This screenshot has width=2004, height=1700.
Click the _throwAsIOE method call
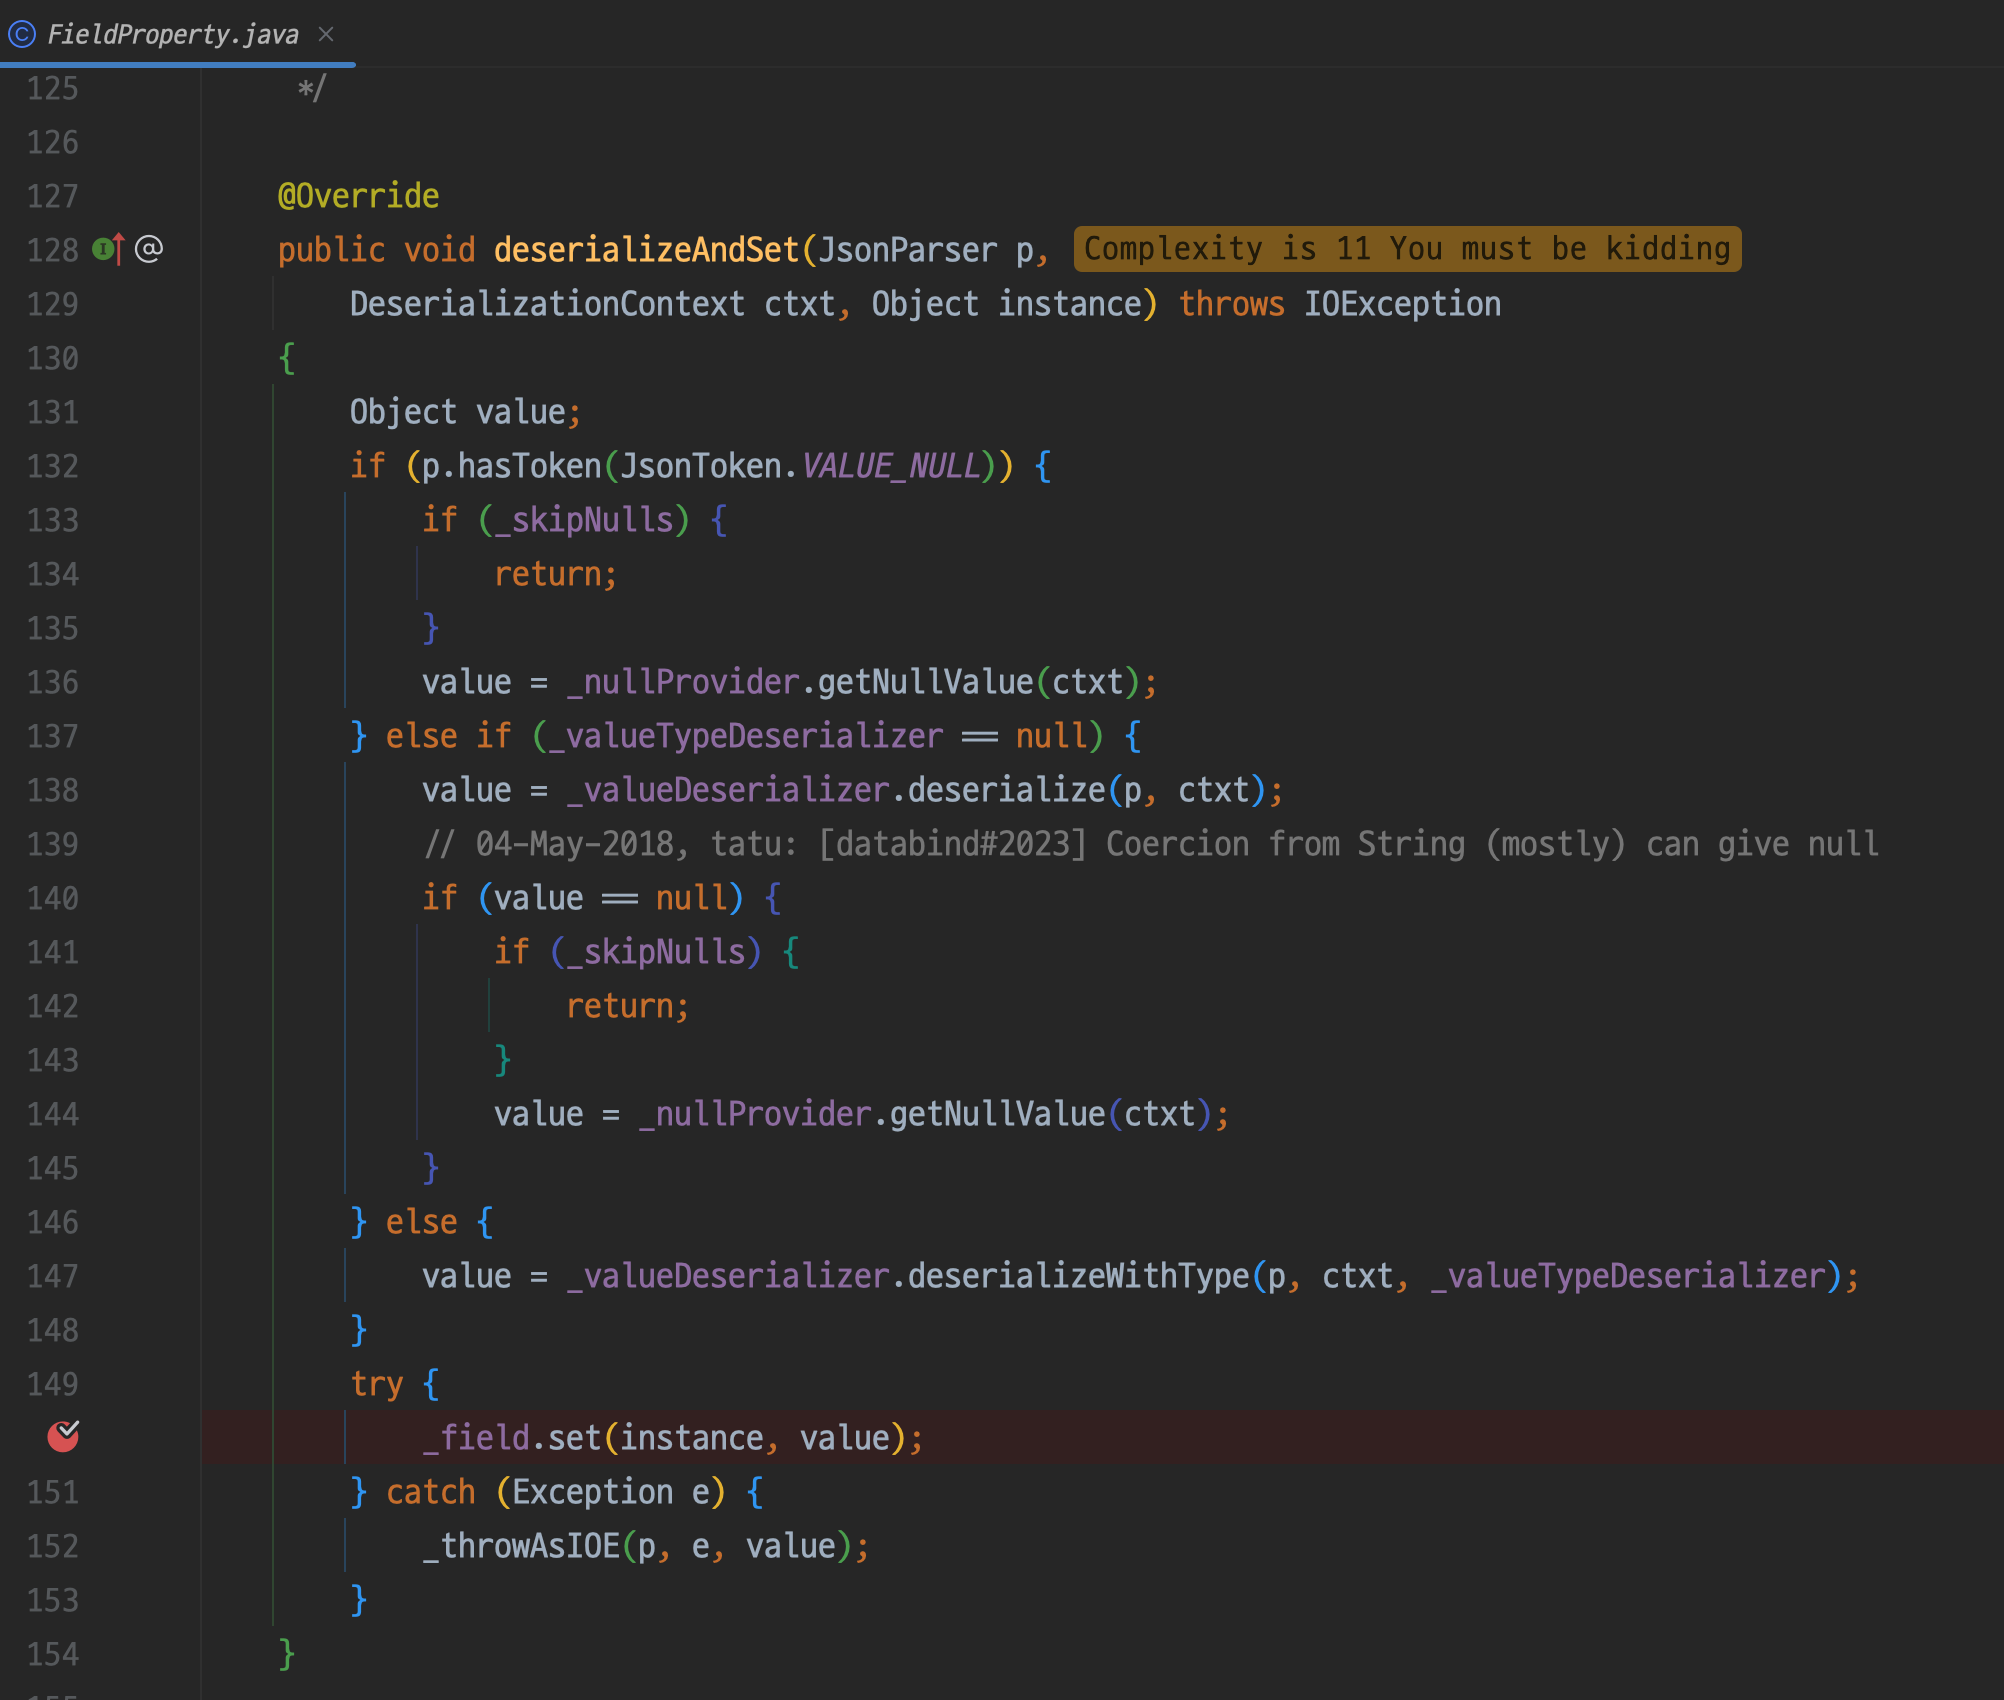[520, 1546]
